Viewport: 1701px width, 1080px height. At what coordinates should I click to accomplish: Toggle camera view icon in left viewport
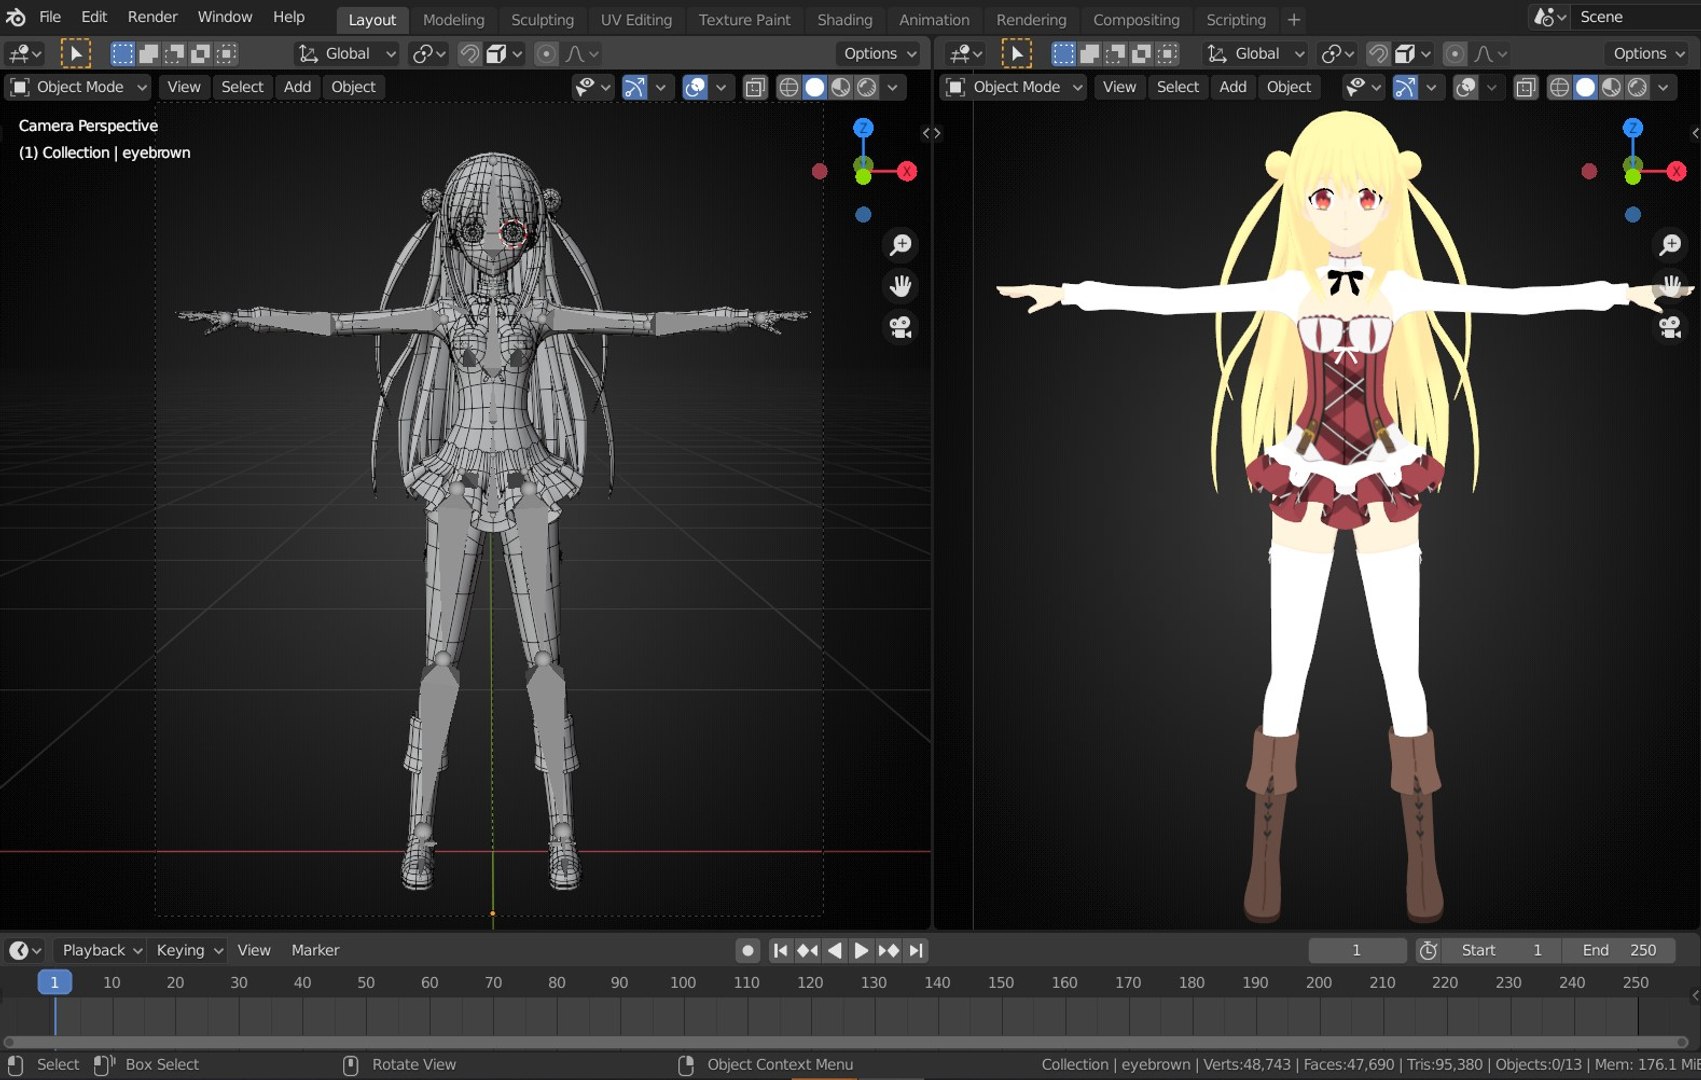901,328
